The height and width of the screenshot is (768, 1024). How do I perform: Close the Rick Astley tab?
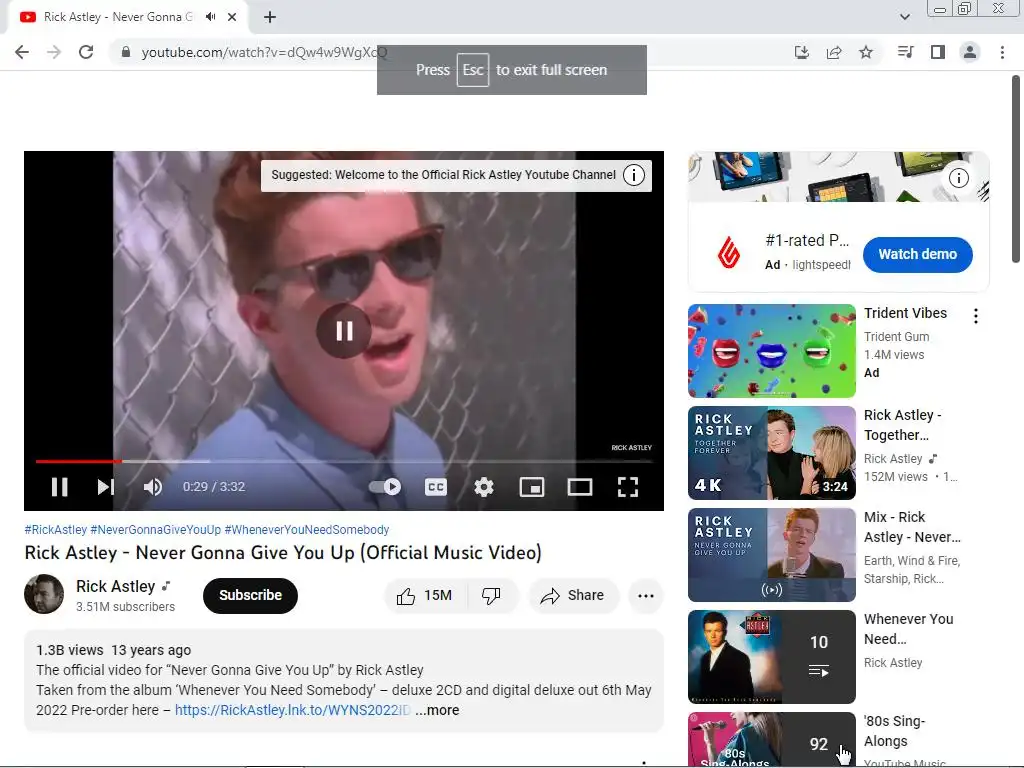(232, 17)
